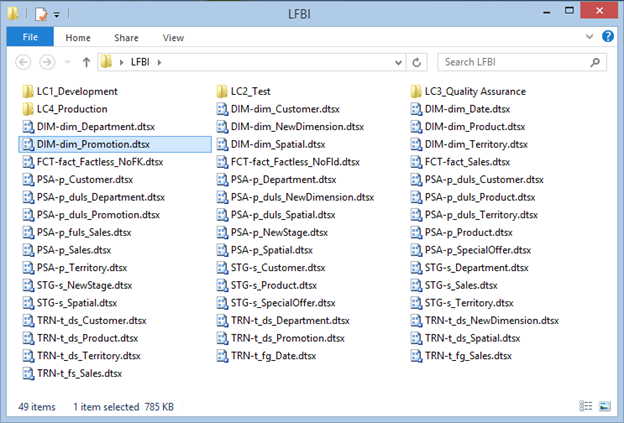Select the TRN-t_fs_Sales.dtsx file icon
Image resolution: width=624 pixels, height=423 pixels.
pos(28,373)
